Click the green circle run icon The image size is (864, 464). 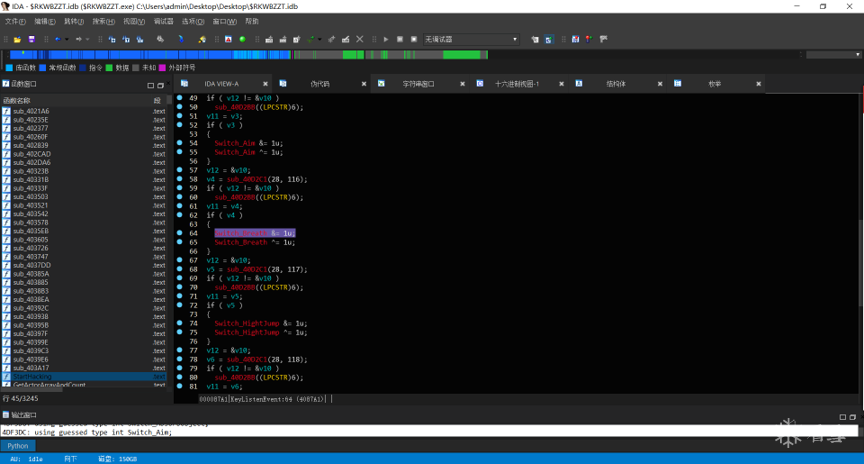tap(242, 40)
